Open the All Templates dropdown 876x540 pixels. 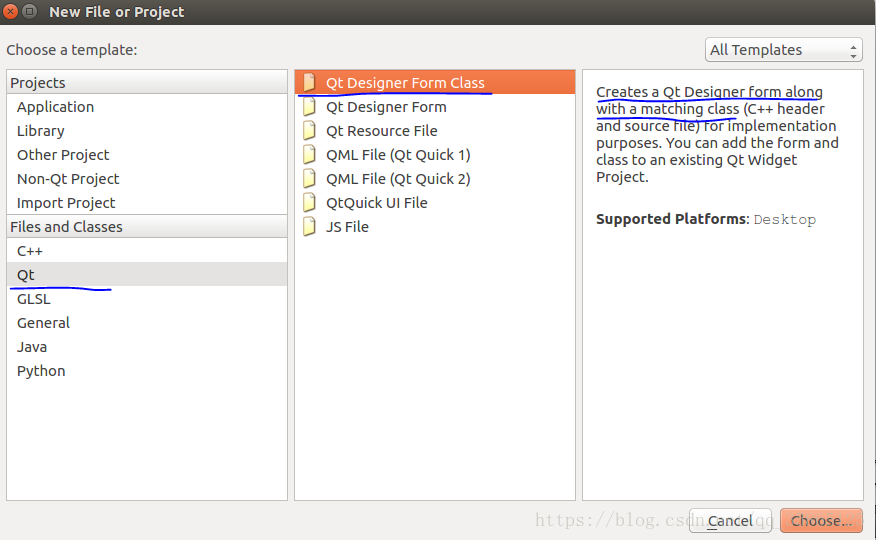(x=783, y=50)
